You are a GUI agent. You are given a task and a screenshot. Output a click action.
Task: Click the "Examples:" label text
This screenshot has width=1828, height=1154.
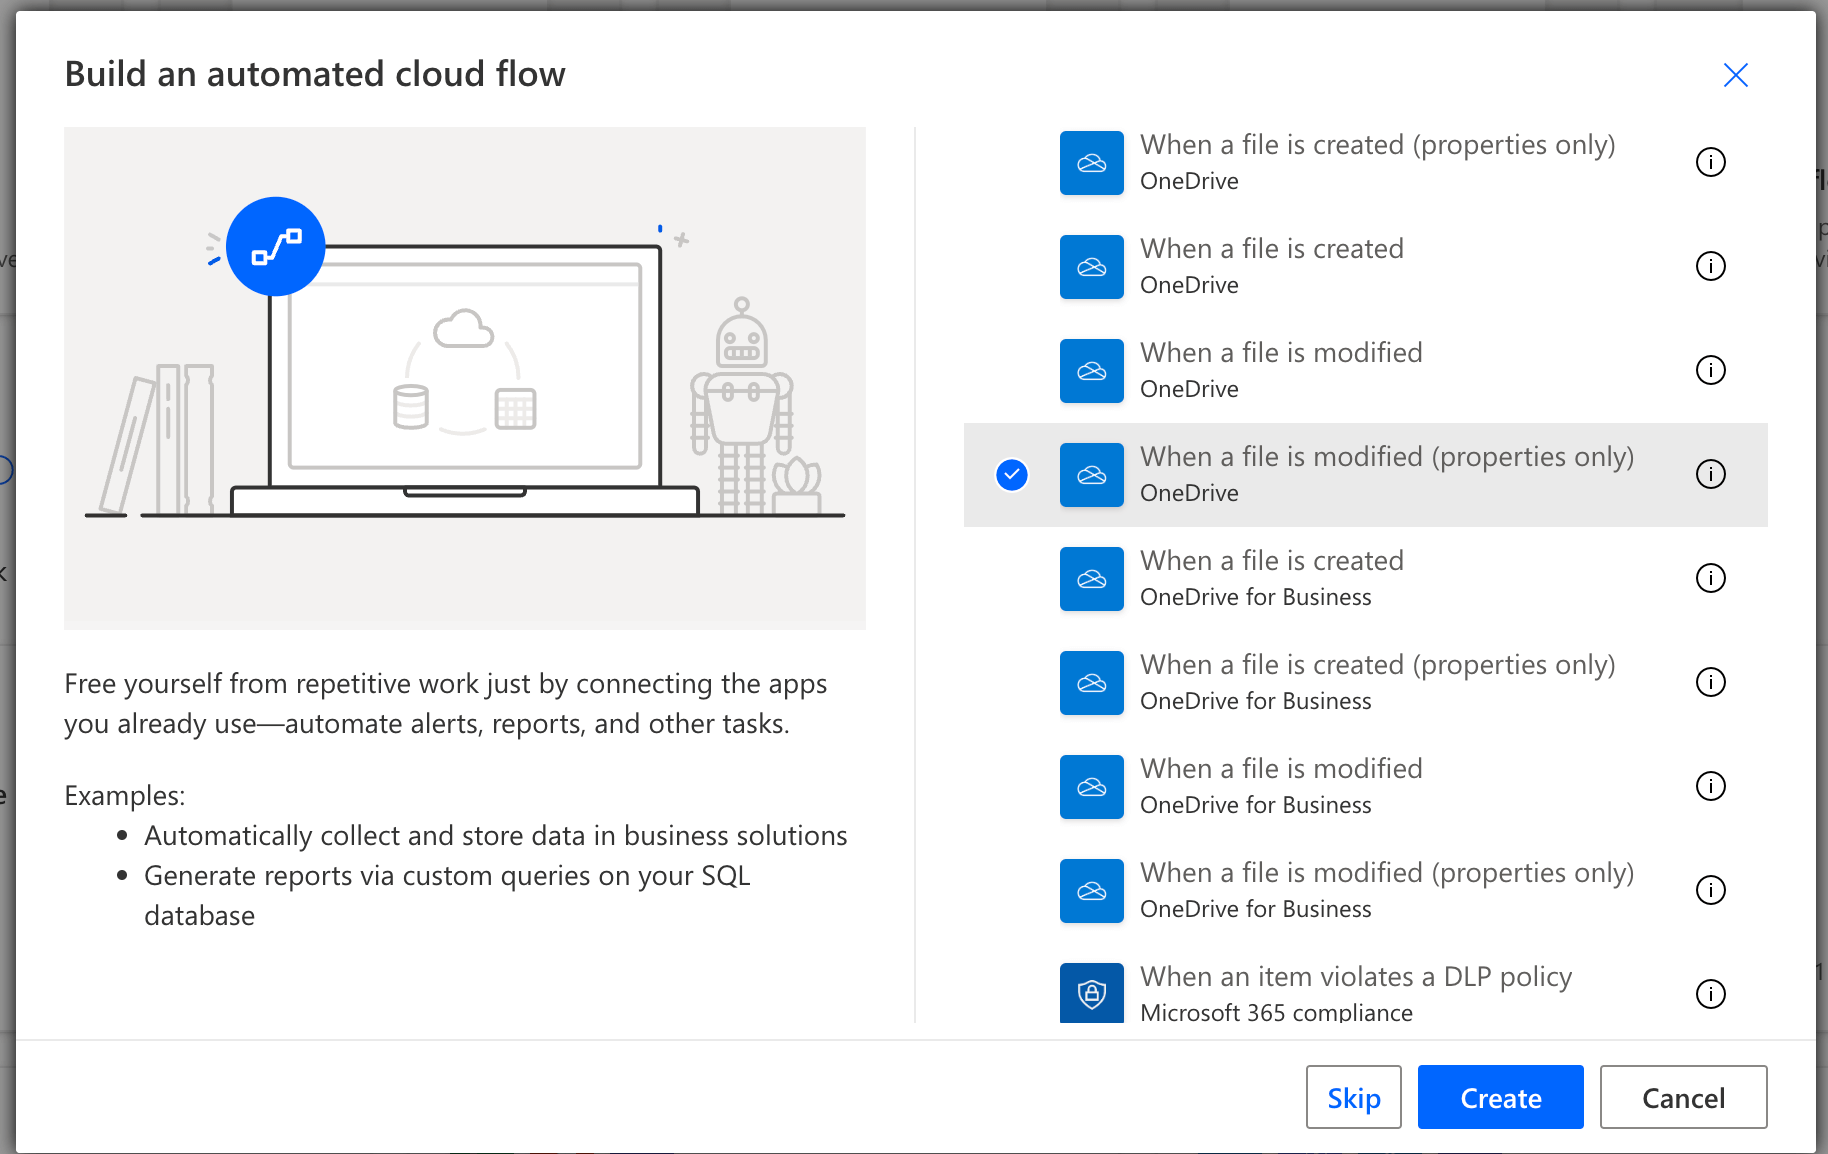[x=125, y=796]
